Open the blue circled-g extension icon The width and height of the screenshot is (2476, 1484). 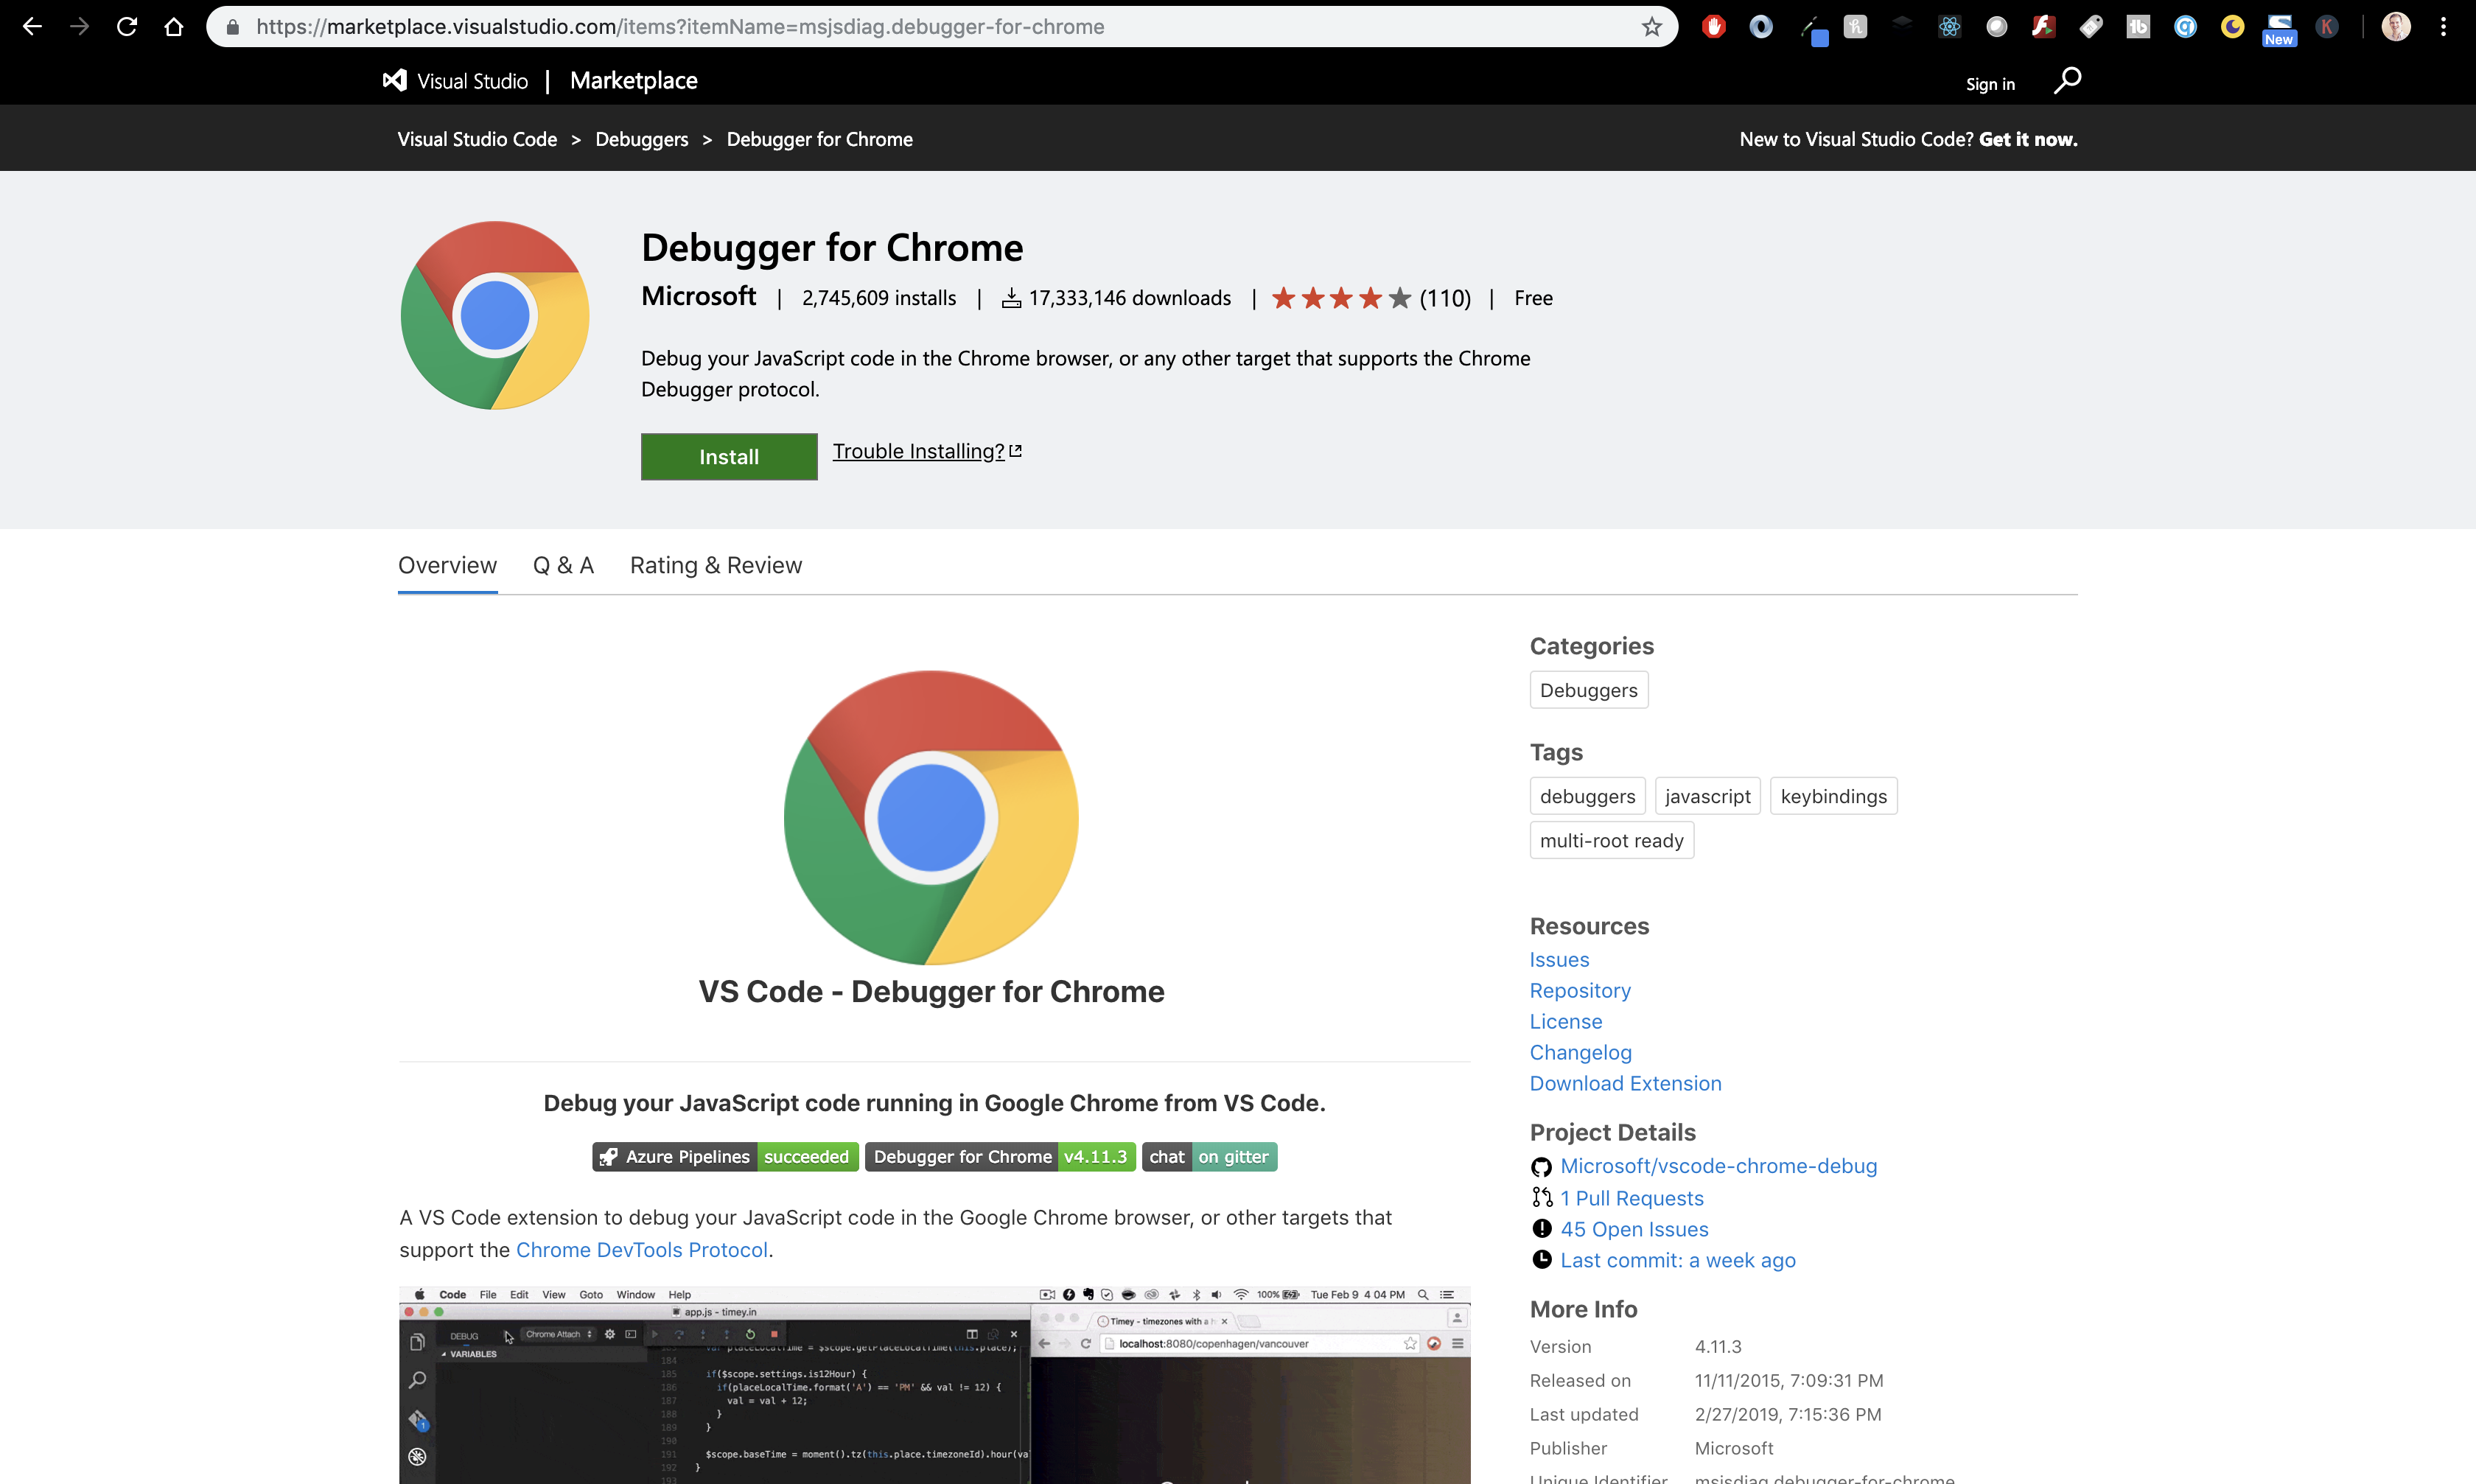pyautogui.click(x=2185, y=27)
